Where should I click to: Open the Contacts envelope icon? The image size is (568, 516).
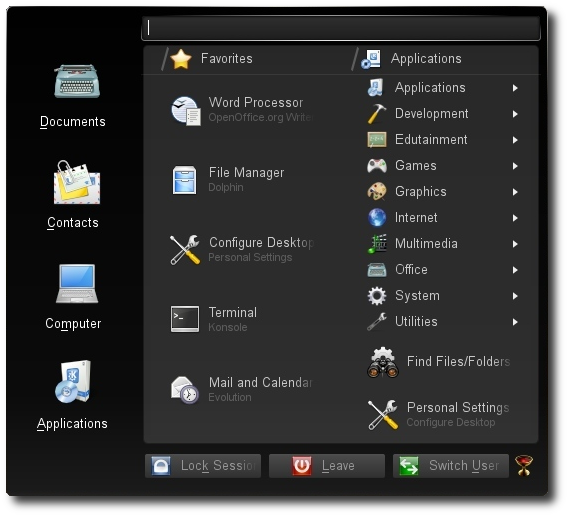[77, 182]
